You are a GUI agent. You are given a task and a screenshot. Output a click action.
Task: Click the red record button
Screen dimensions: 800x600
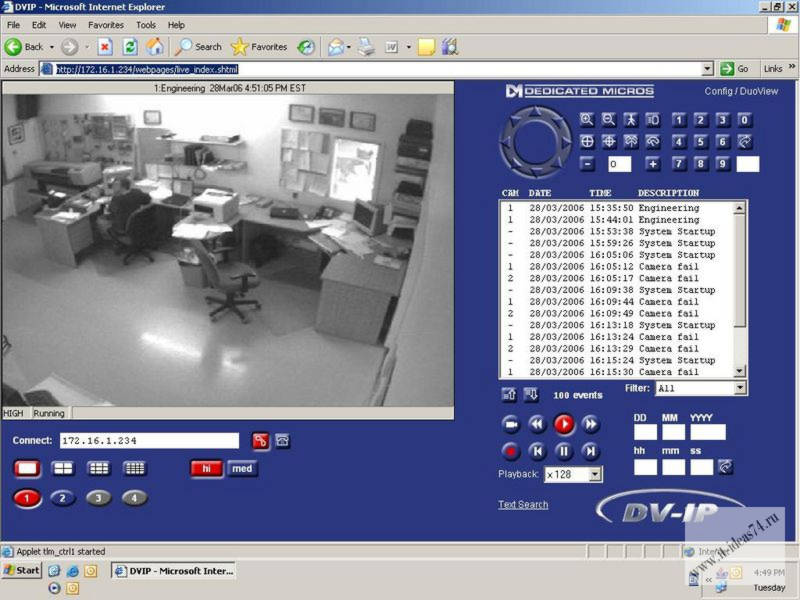coord(511,451)
